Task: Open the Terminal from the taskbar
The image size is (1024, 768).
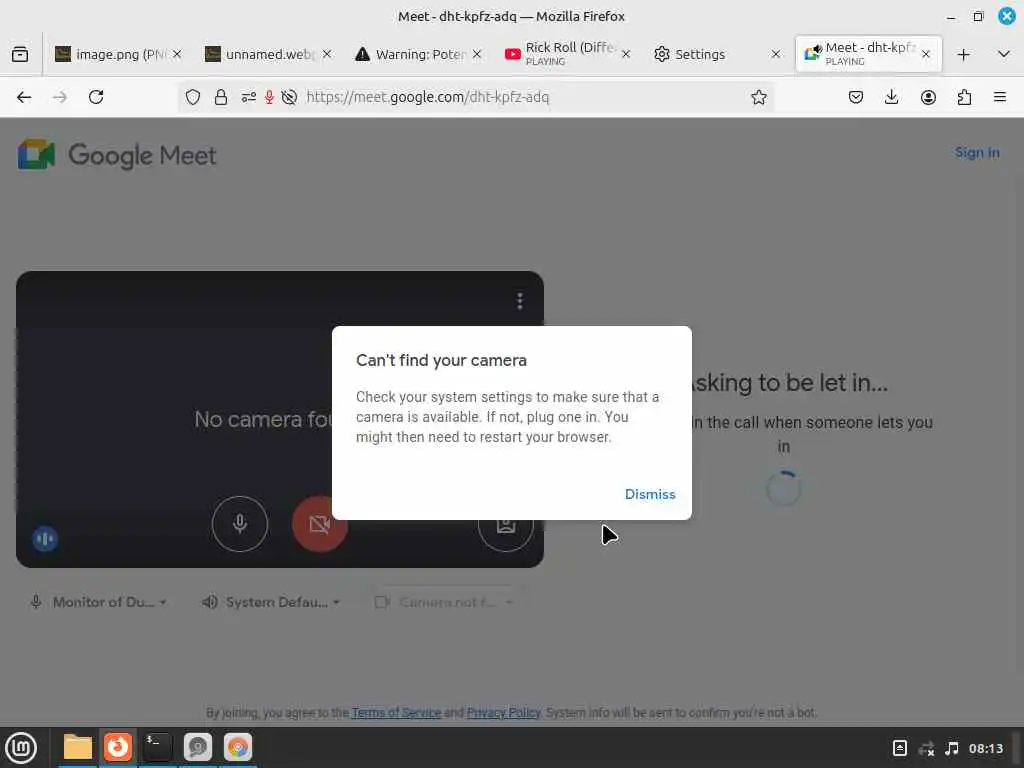Action: tap(157, 747)
